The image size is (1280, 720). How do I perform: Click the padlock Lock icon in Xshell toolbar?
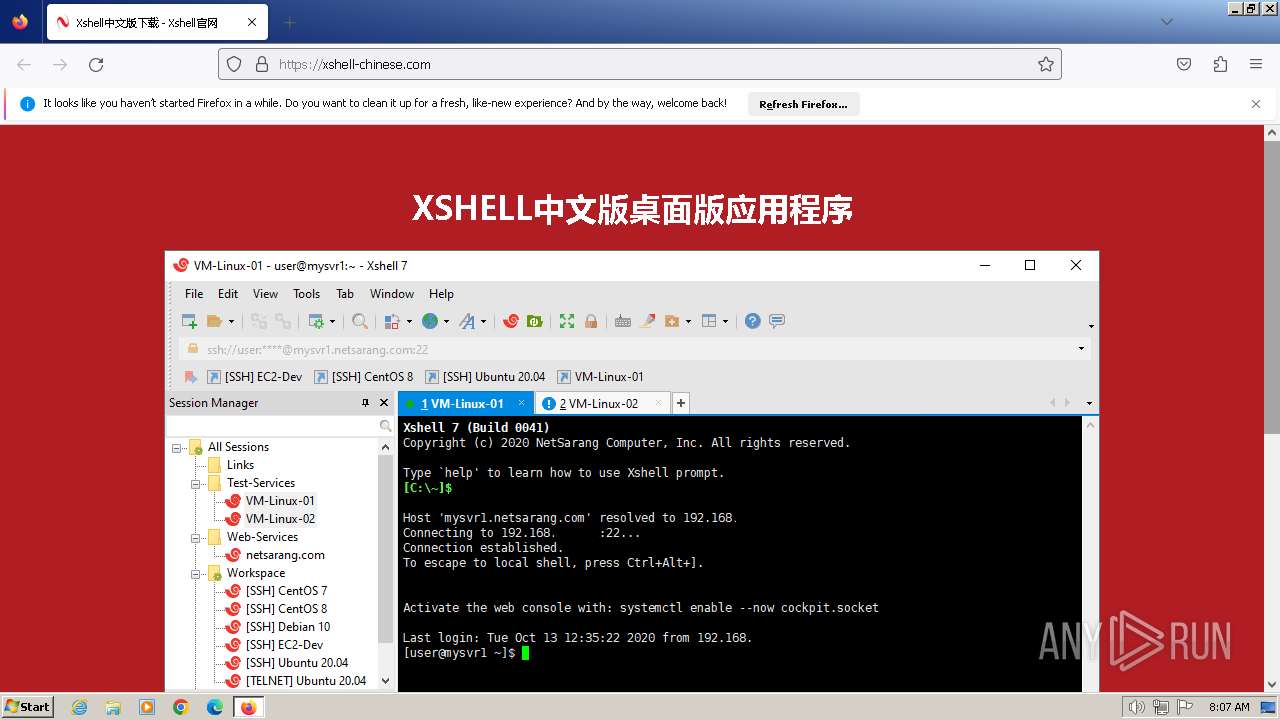click(591, 321)
